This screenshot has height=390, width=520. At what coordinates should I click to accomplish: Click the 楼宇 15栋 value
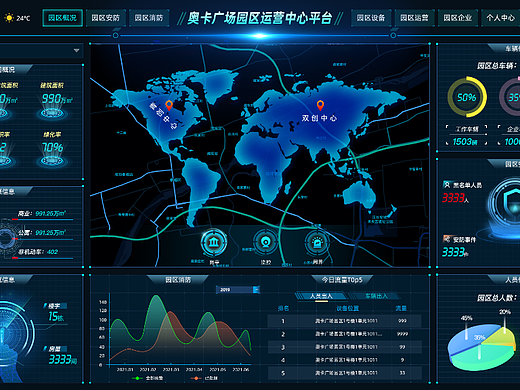coord(56,316)
